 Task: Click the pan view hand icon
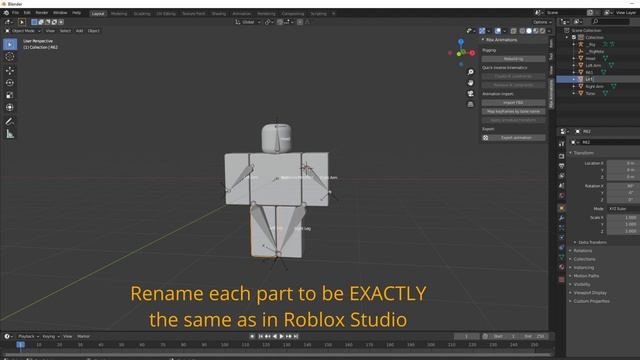(471, 83)
